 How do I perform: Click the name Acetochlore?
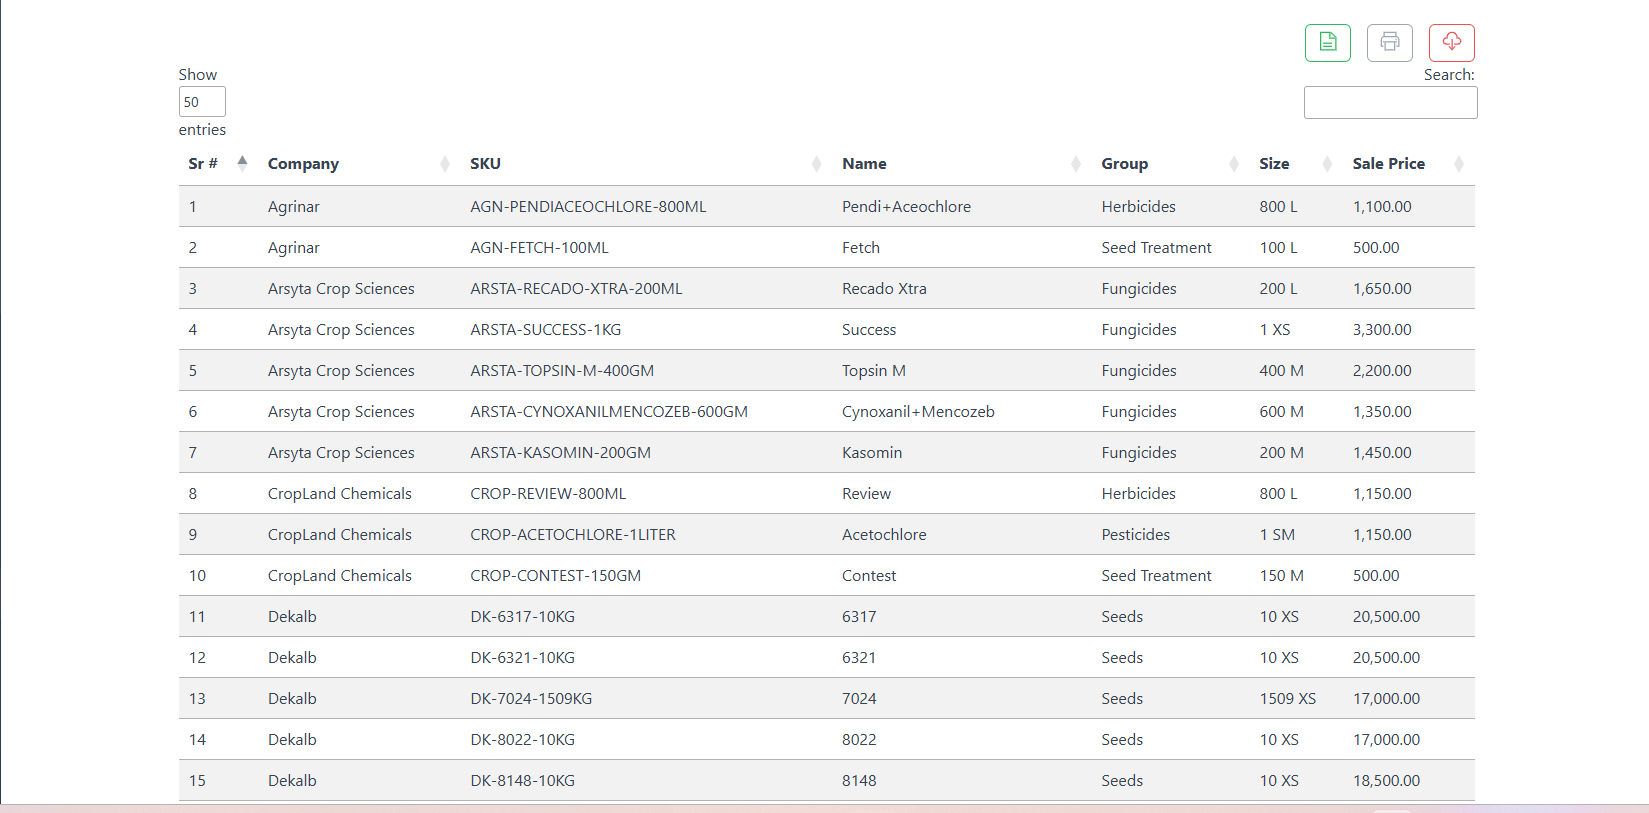coord(884,535)
